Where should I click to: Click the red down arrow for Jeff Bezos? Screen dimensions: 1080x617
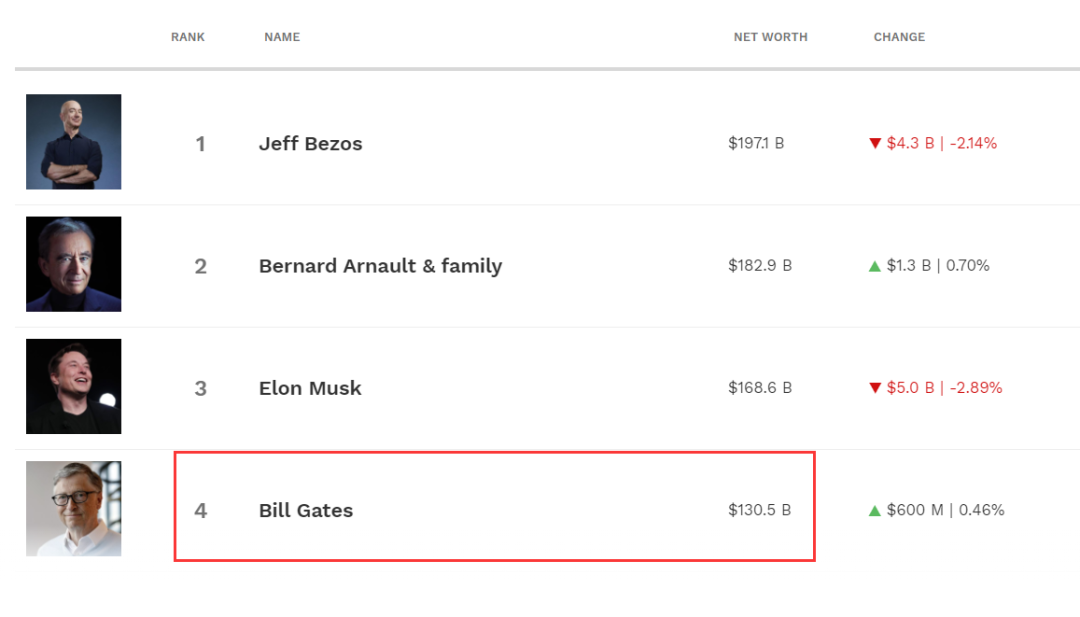(x=875, y=143)
